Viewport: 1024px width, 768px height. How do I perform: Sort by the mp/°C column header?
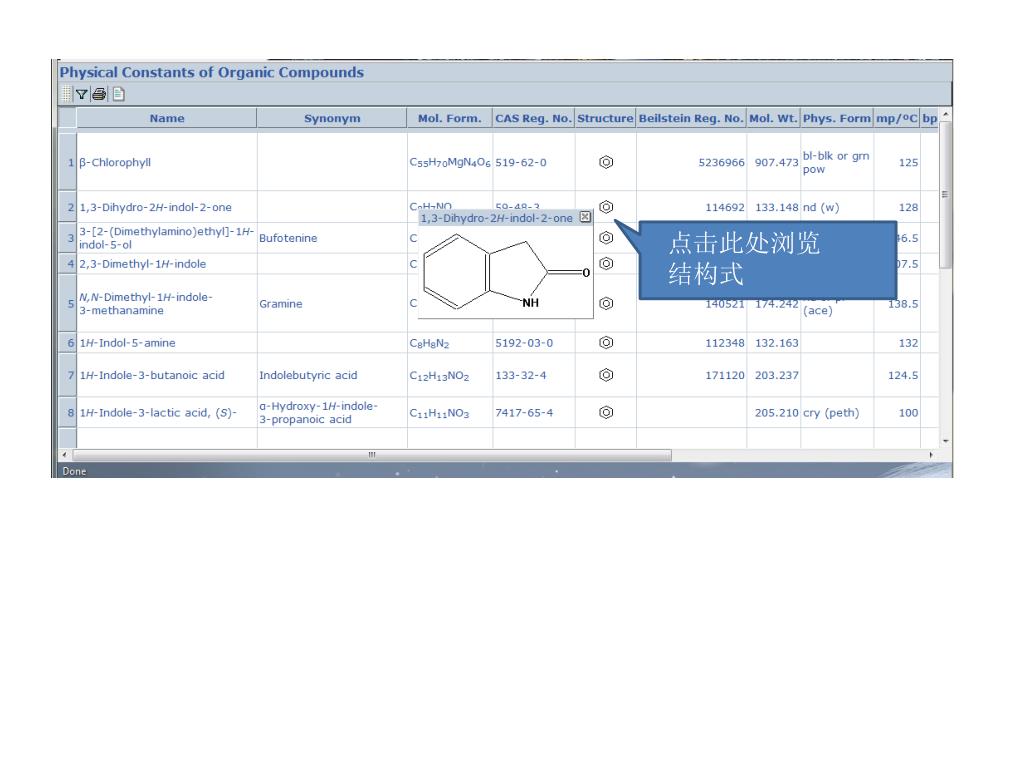coord(897,118)
